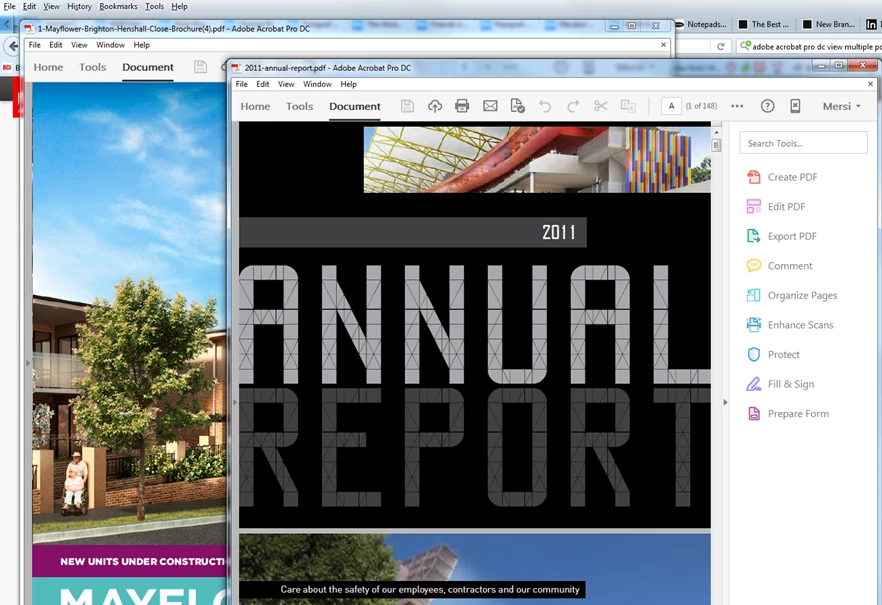This screenshot has height=605, width=882.
Task: Open the View menu in the Mayflower brochure window
Action: click(x=79, y=45)
